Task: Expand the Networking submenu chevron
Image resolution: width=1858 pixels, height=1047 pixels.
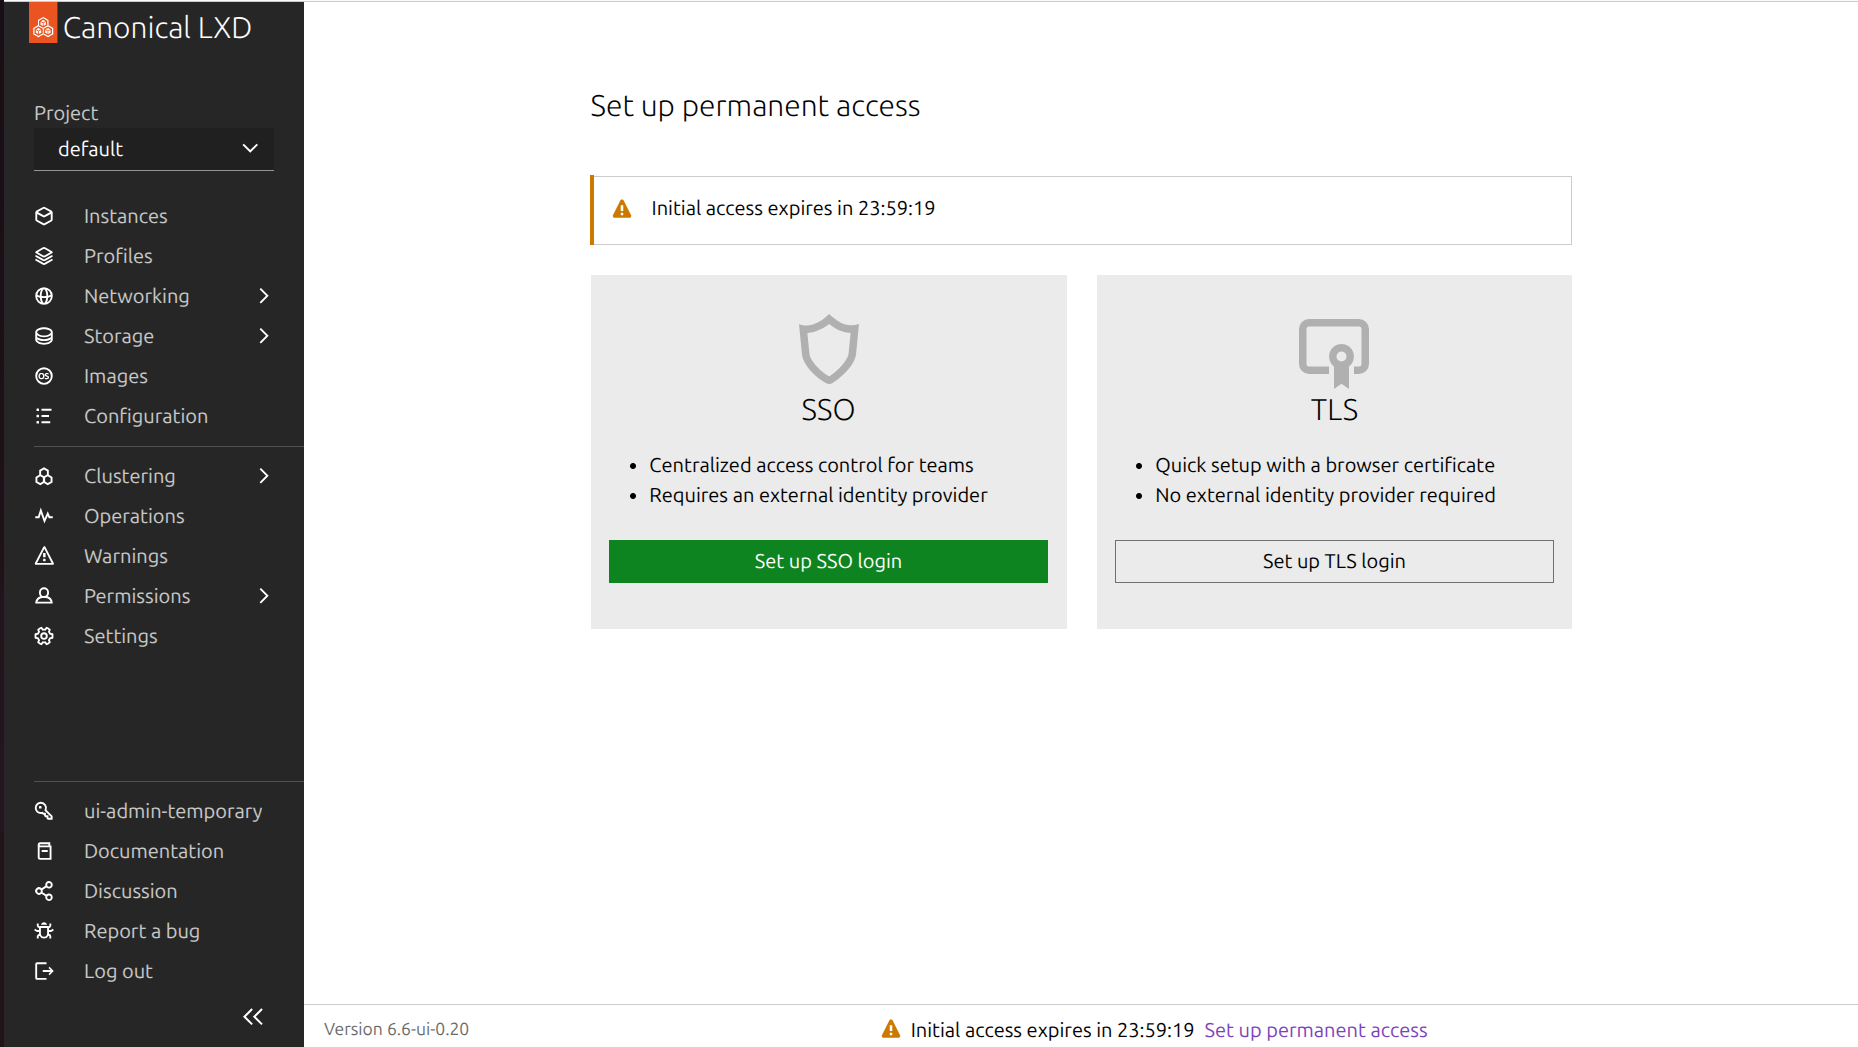Action: pos(264,296)
